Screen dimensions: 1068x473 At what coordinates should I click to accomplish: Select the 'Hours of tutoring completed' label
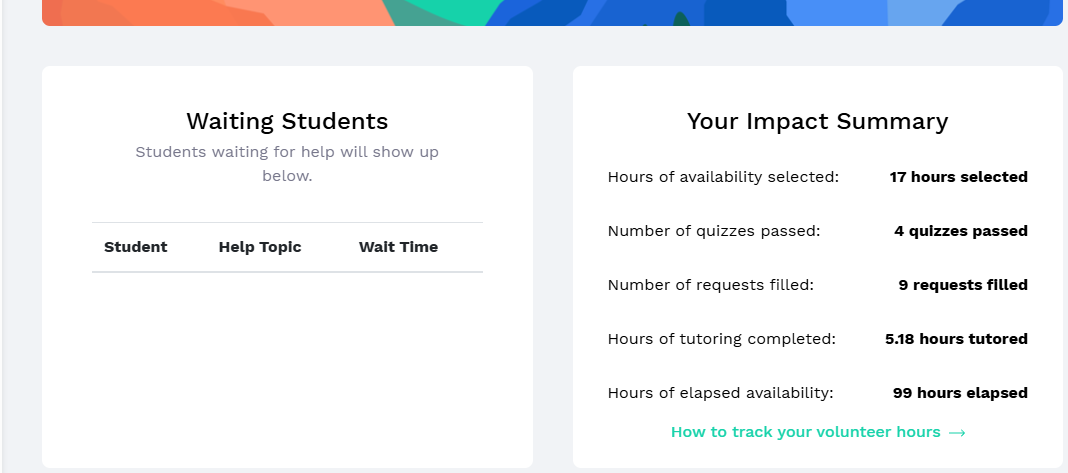point(721,339)
